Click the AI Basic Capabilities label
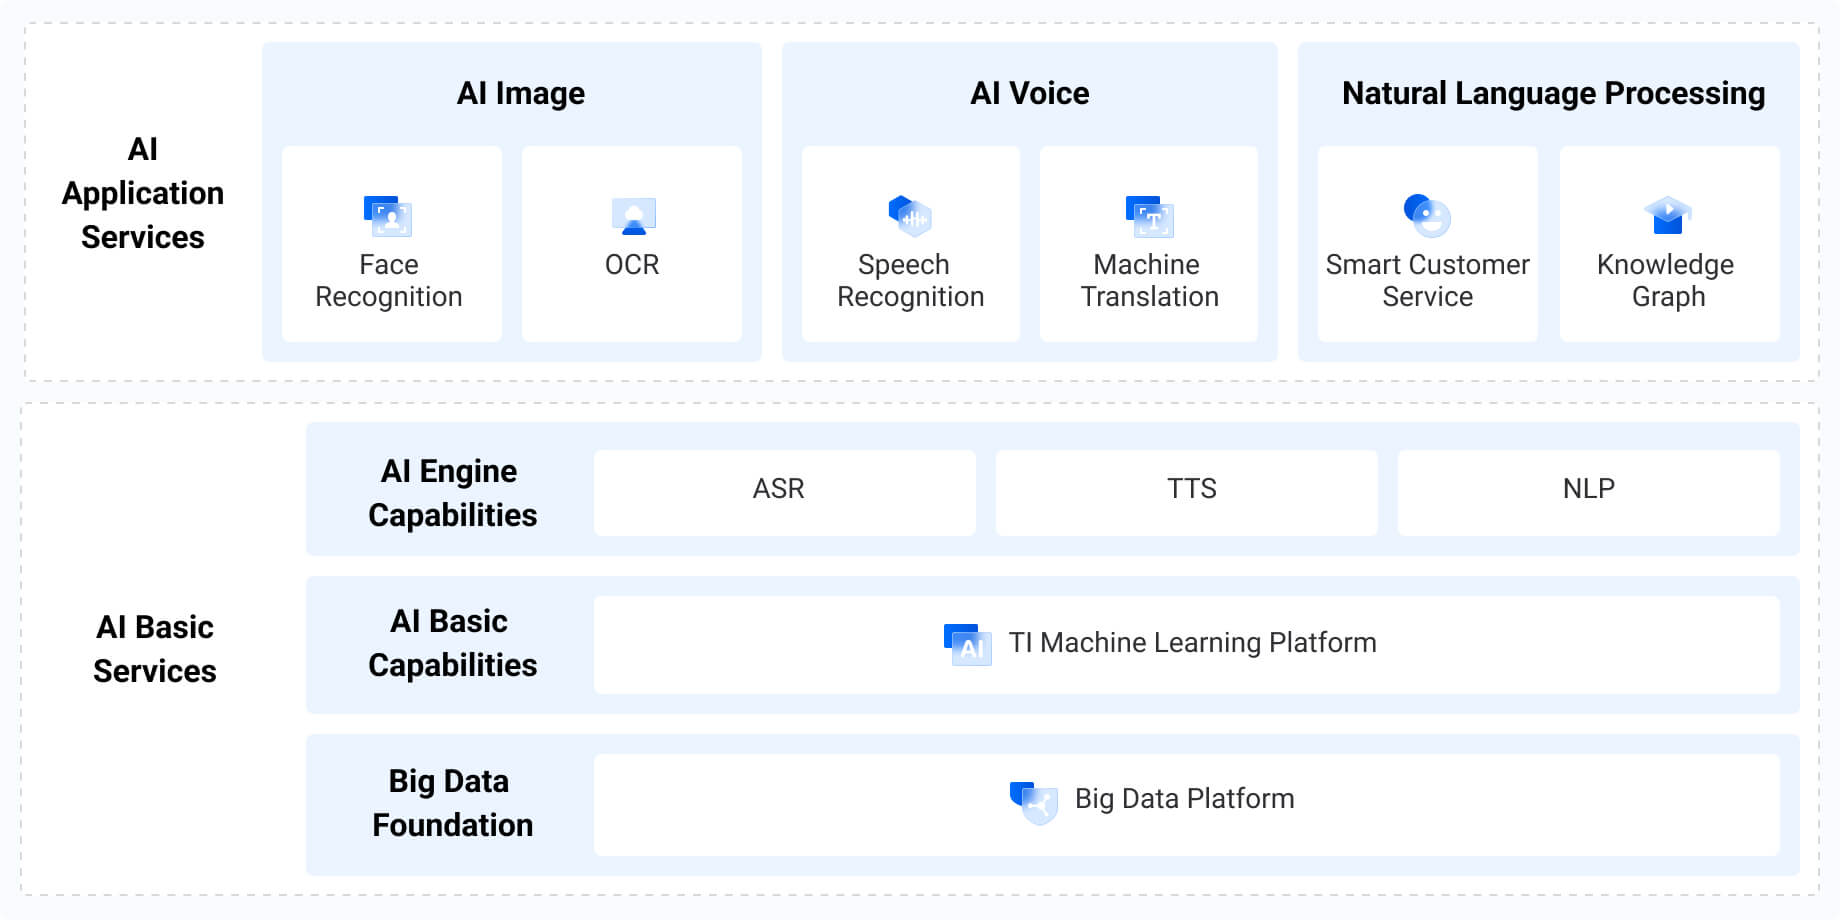 pos(452,643)
